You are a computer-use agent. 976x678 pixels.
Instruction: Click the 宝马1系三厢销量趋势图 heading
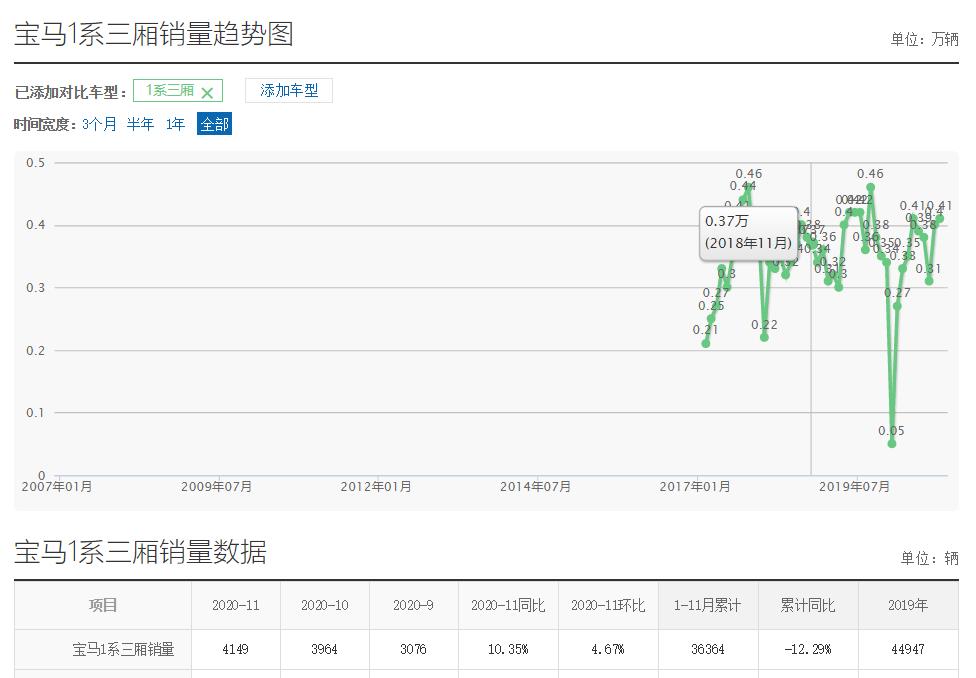click(154, 34)
